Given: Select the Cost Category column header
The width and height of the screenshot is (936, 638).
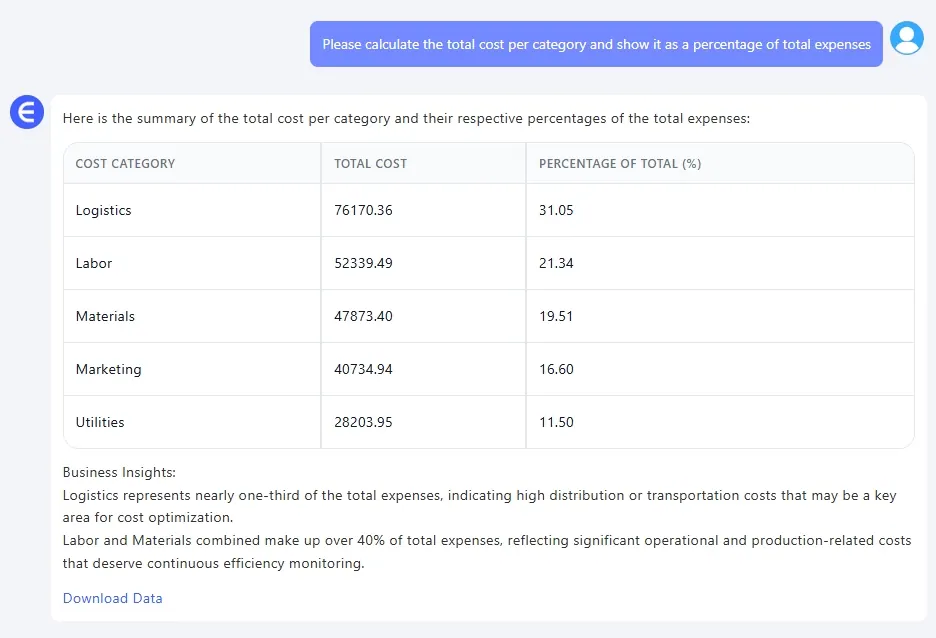Looking at the screenshot, I should click(125, 164).
